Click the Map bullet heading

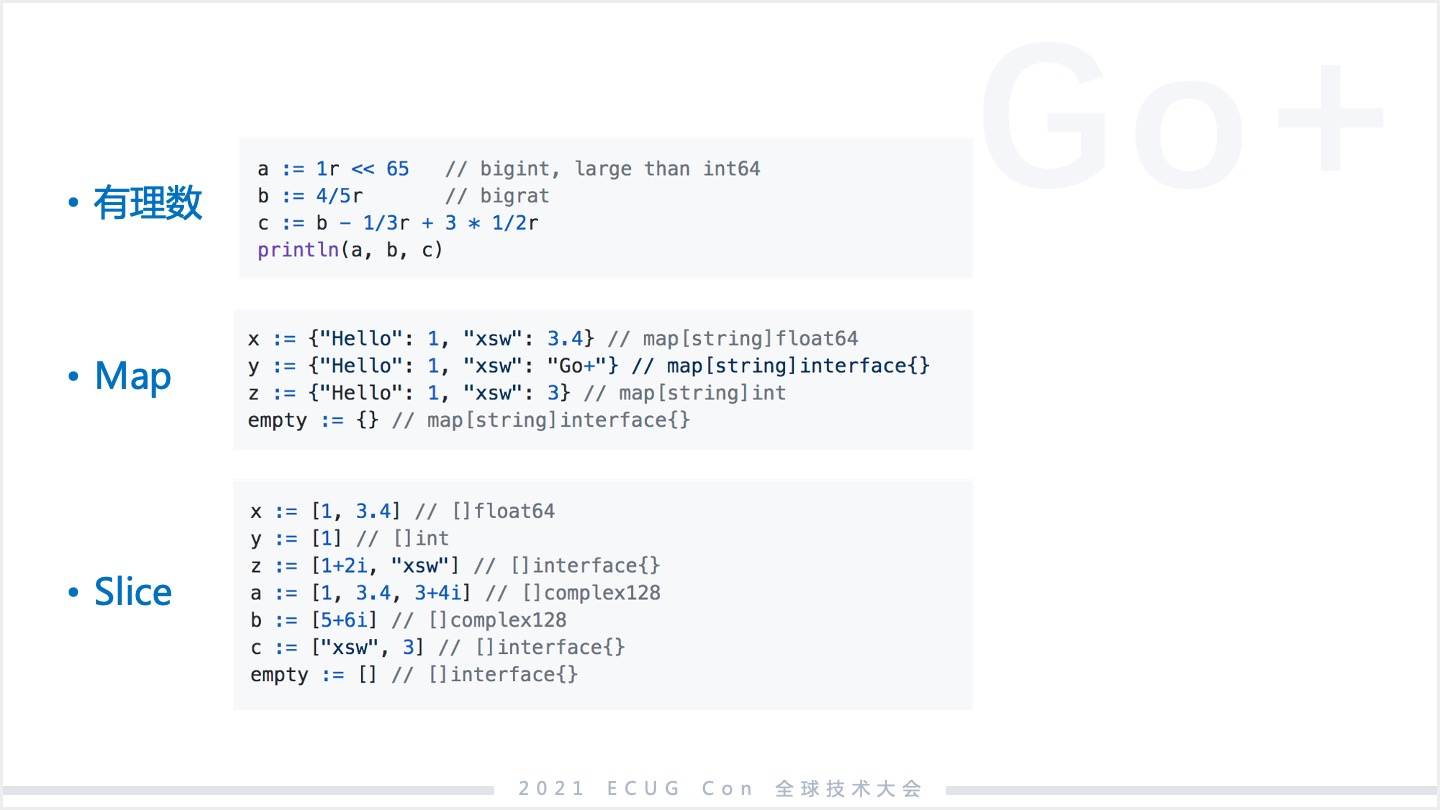pyautogui.click(x=133, y=376)
